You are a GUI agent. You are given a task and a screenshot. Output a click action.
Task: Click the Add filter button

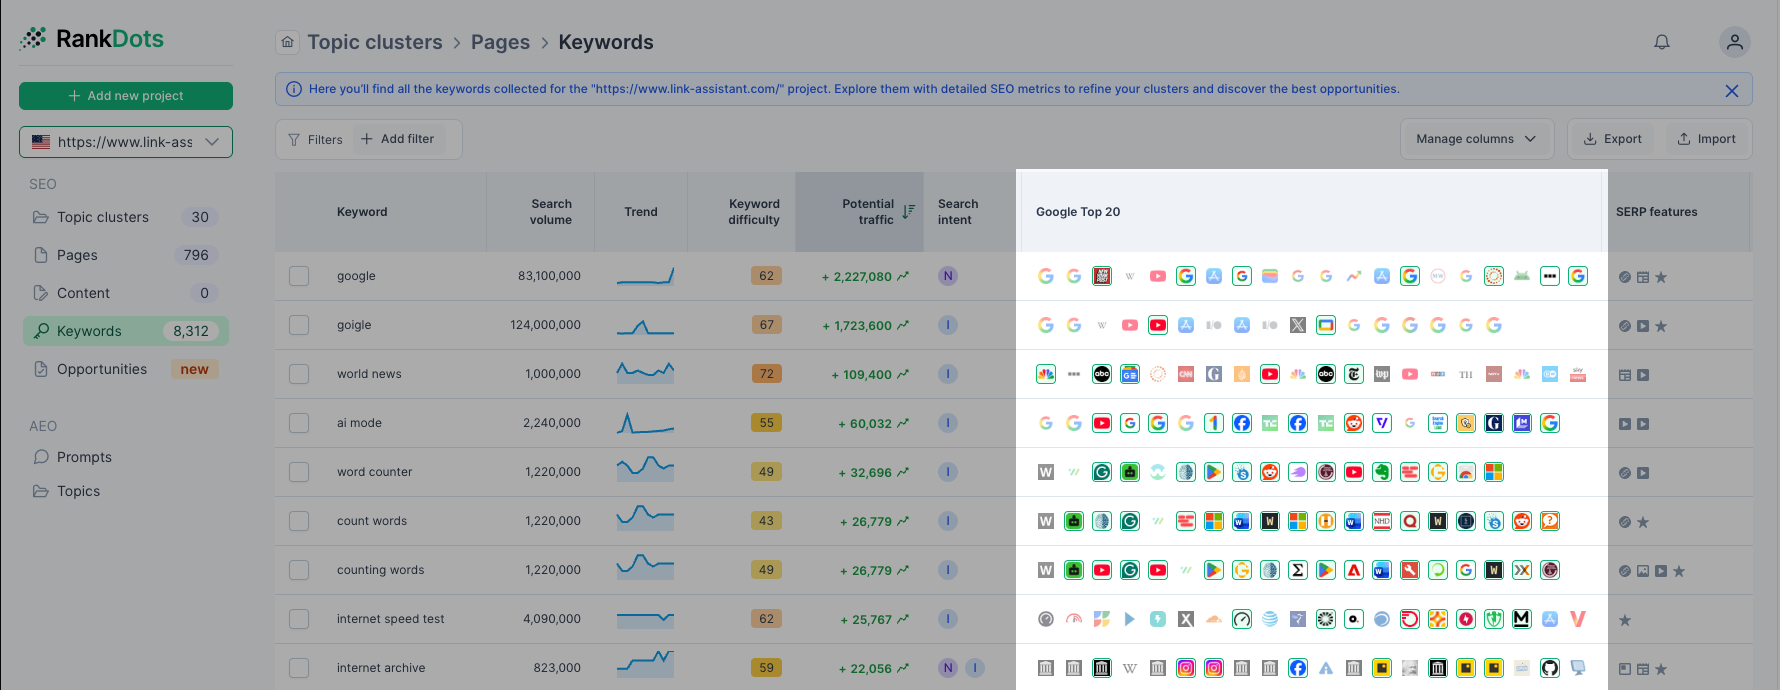pyautogui.click(x=397, y=139)
